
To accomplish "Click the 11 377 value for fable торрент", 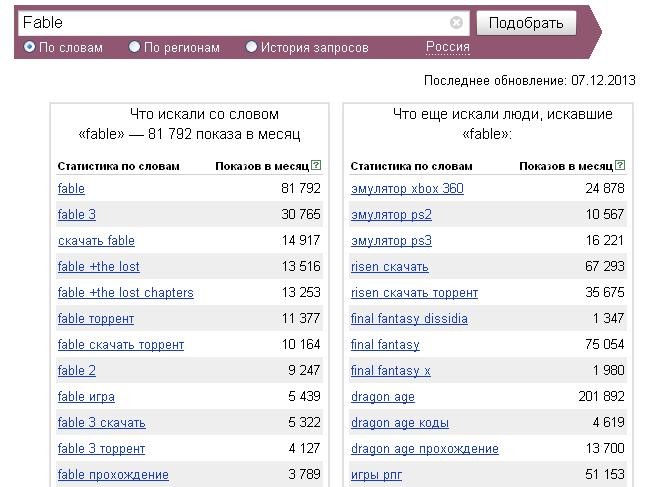I will (301, 318).
